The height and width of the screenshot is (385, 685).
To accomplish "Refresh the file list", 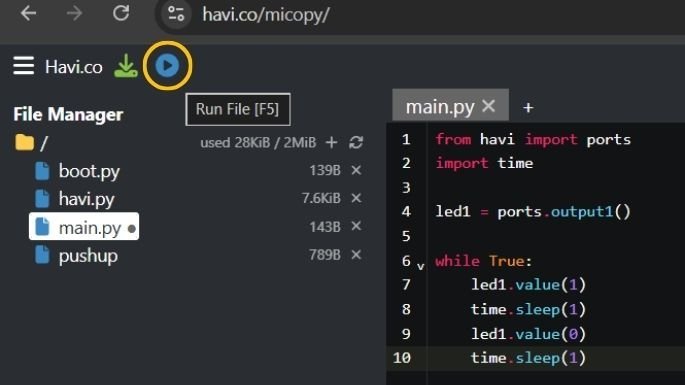I will (356, 142).
